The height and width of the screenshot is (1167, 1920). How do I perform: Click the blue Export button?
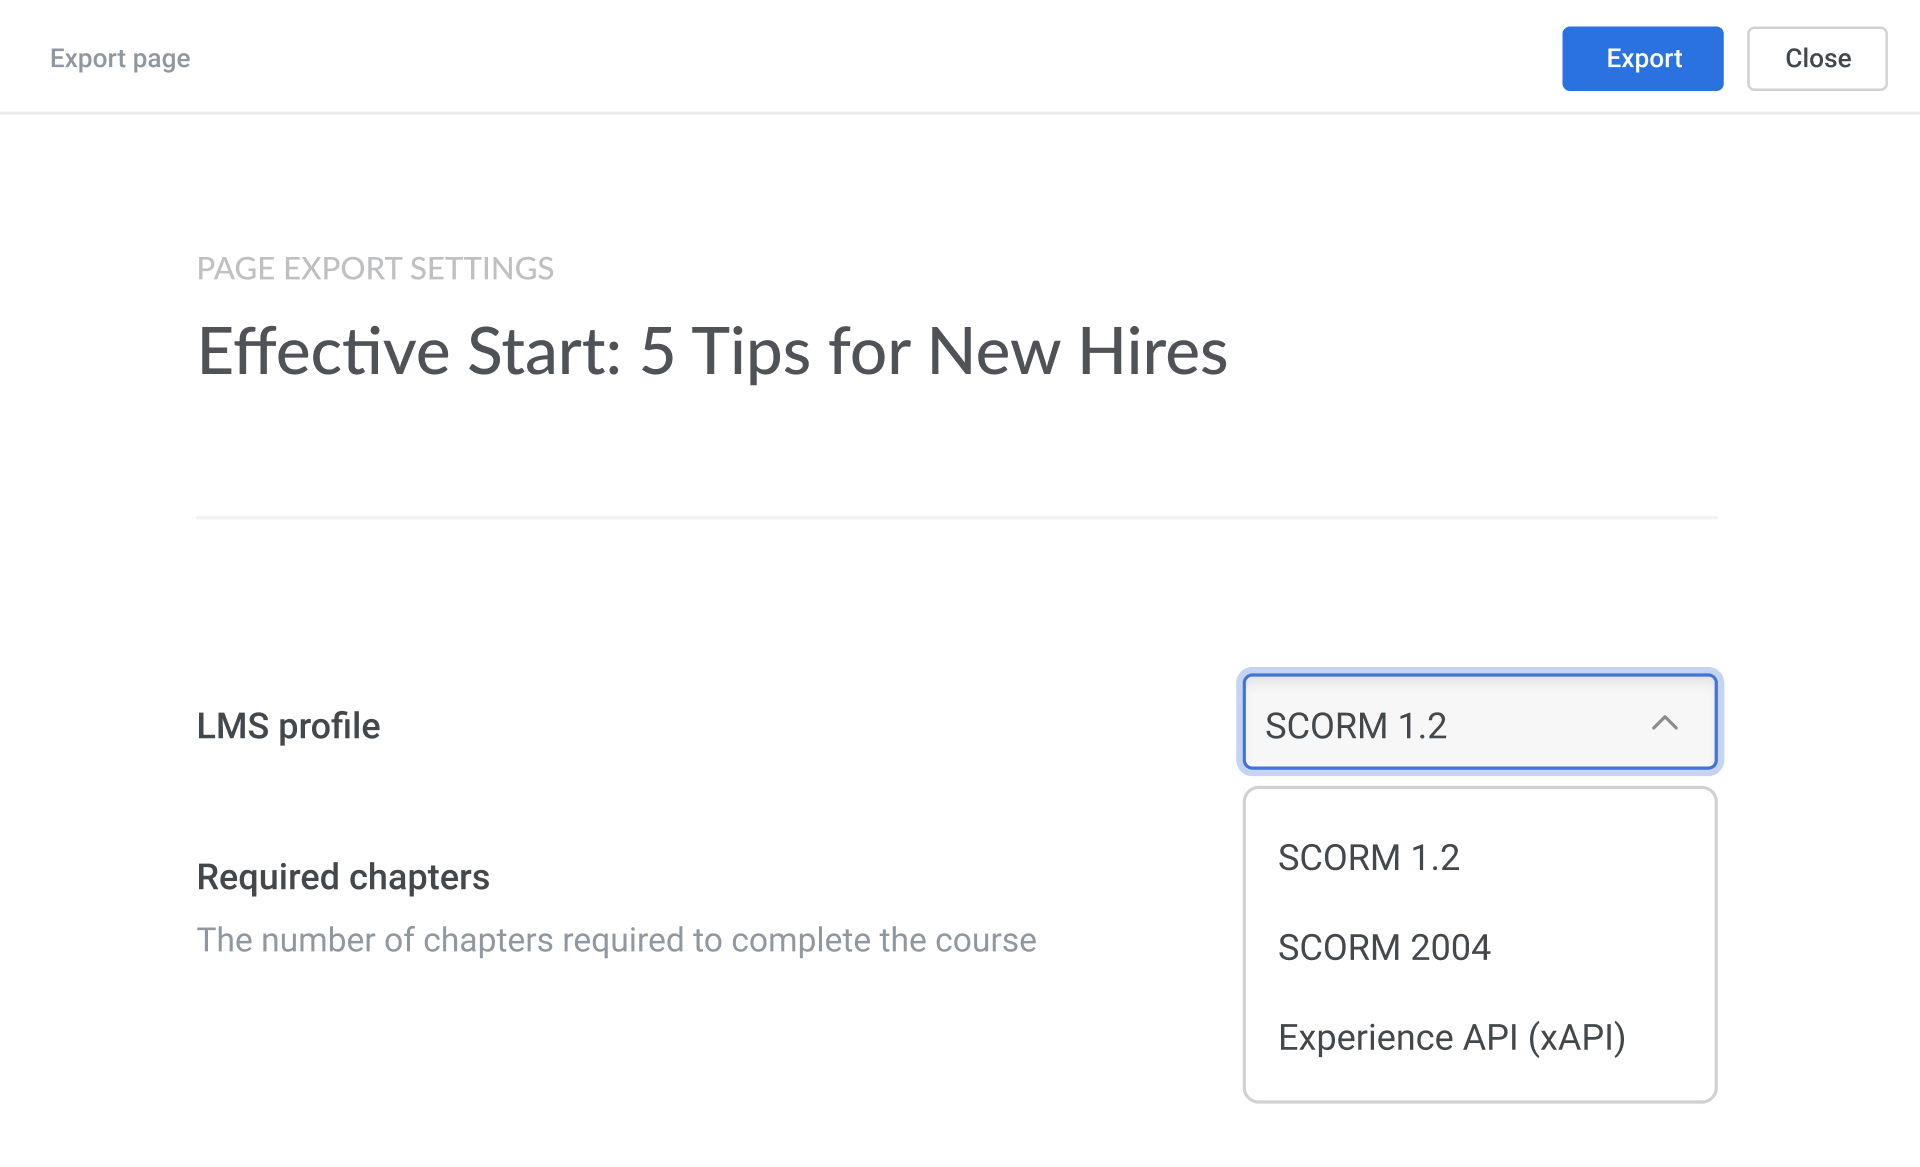[1642, 59]
